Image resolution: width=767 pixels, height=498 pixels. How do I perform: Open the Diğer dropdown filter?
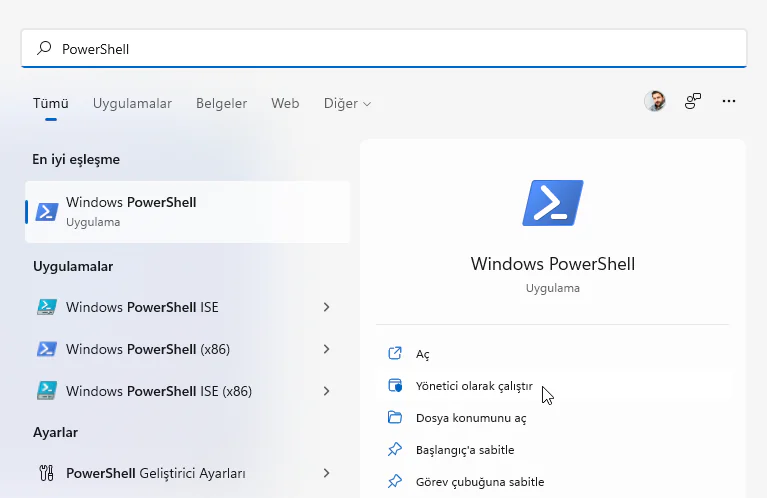pos(347,103)
